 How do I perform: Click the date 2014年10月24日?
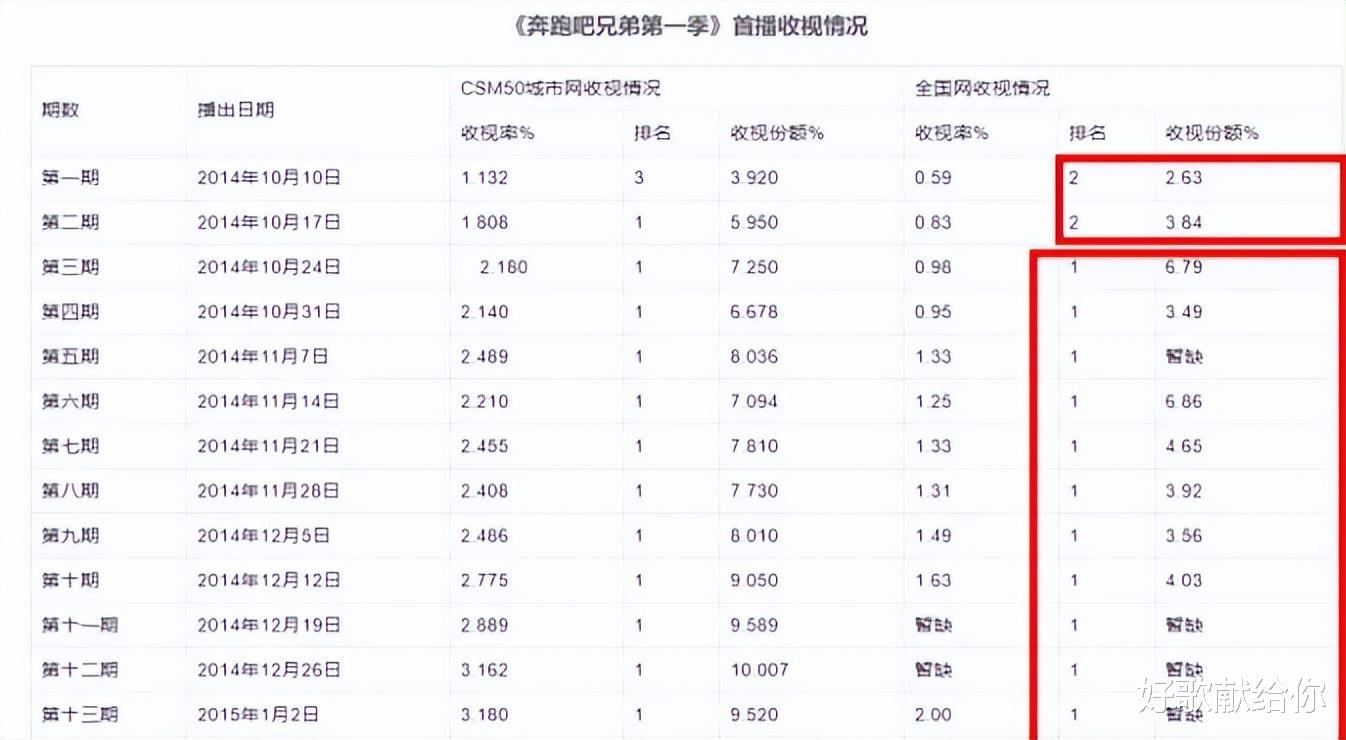(269, 267)
